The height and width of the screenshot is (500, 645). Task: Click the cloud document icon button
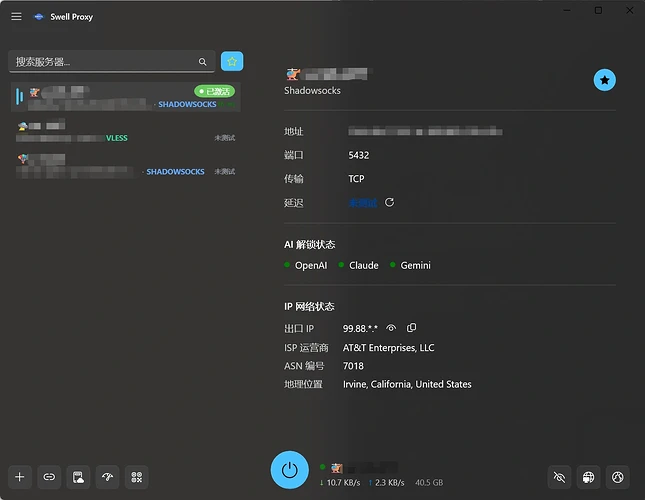click(x=78, y=477)
